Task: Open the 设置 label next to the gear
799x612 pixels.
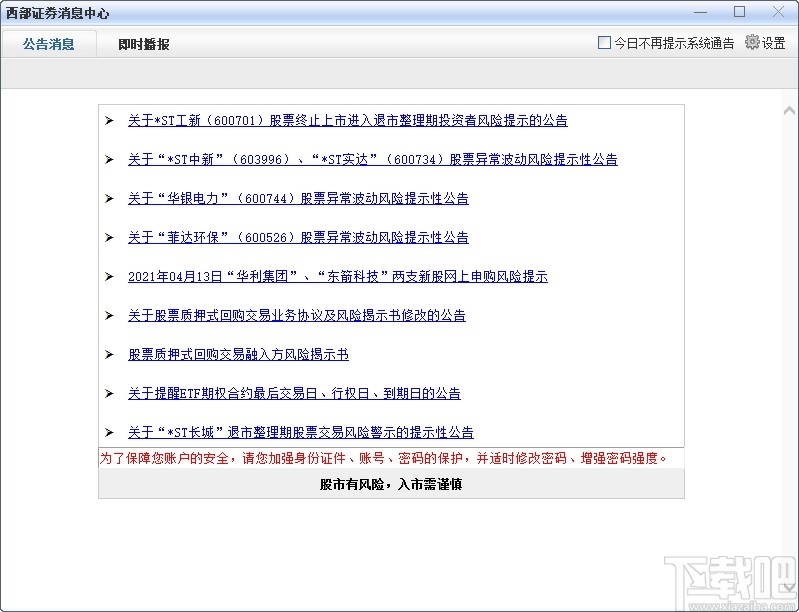Action: click(774, 43)
